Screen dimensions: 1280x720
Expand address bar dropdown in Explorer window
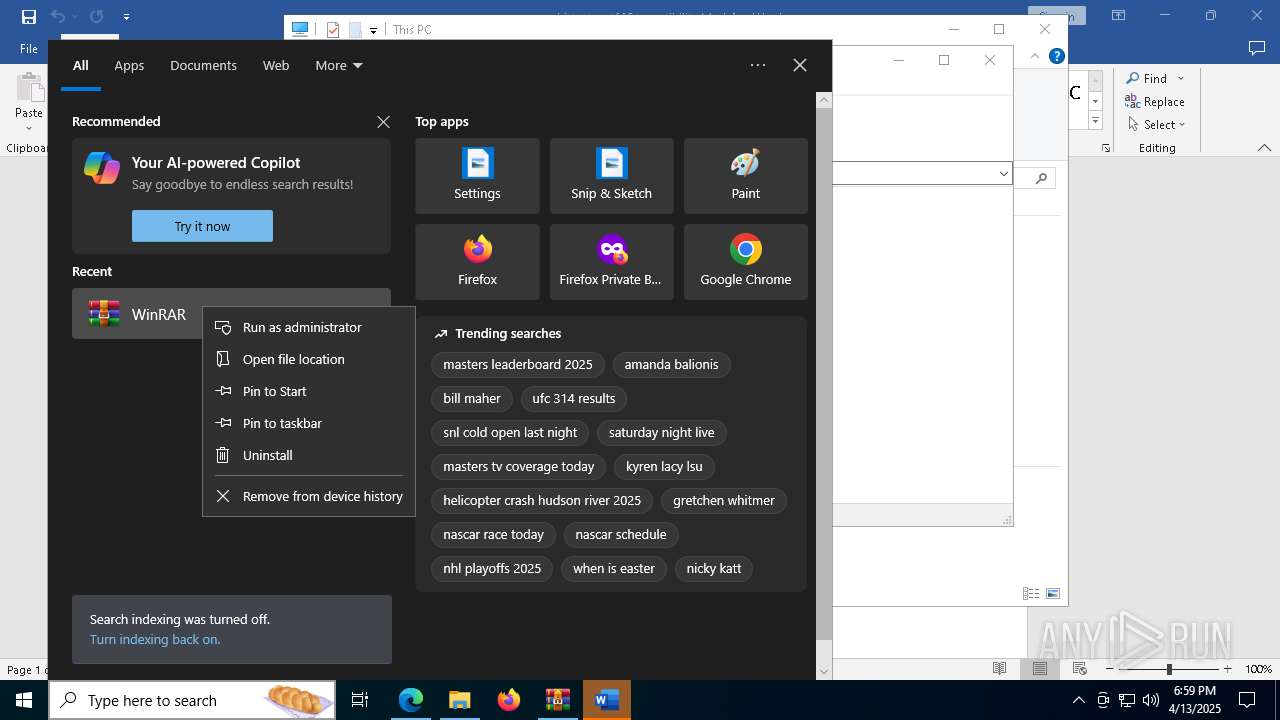1003,174
